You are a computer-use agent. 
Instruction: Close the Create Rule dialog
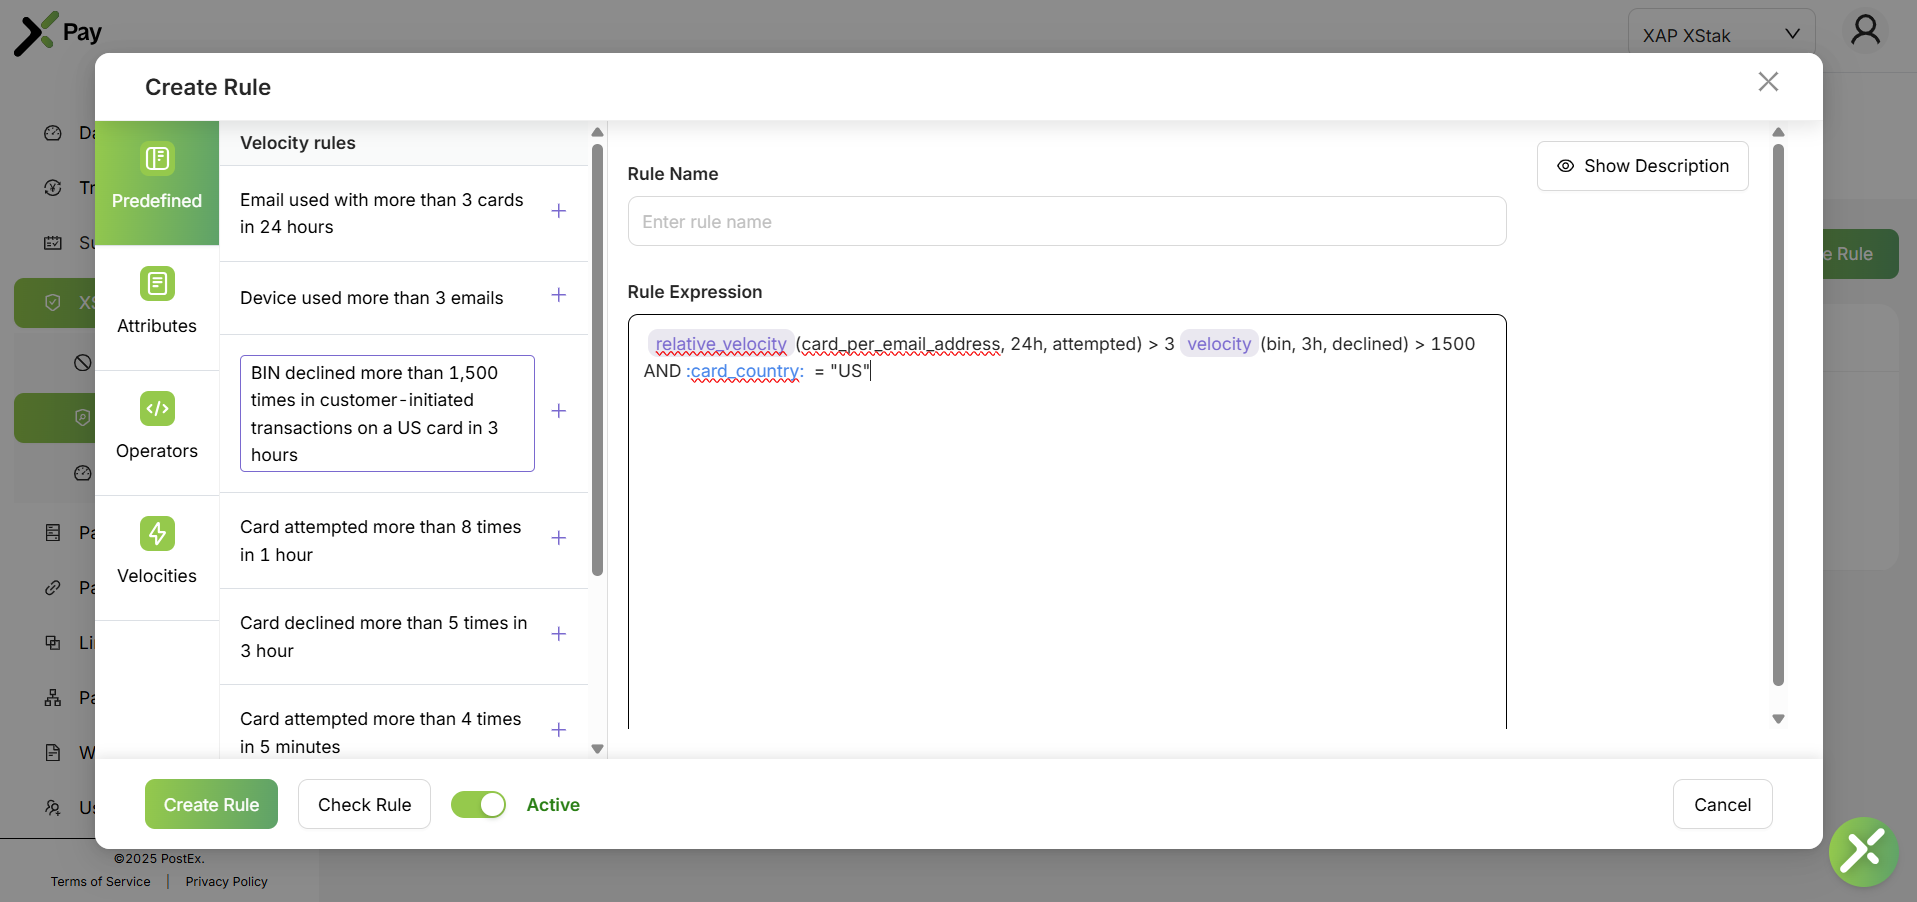(x=1767, y=82)
